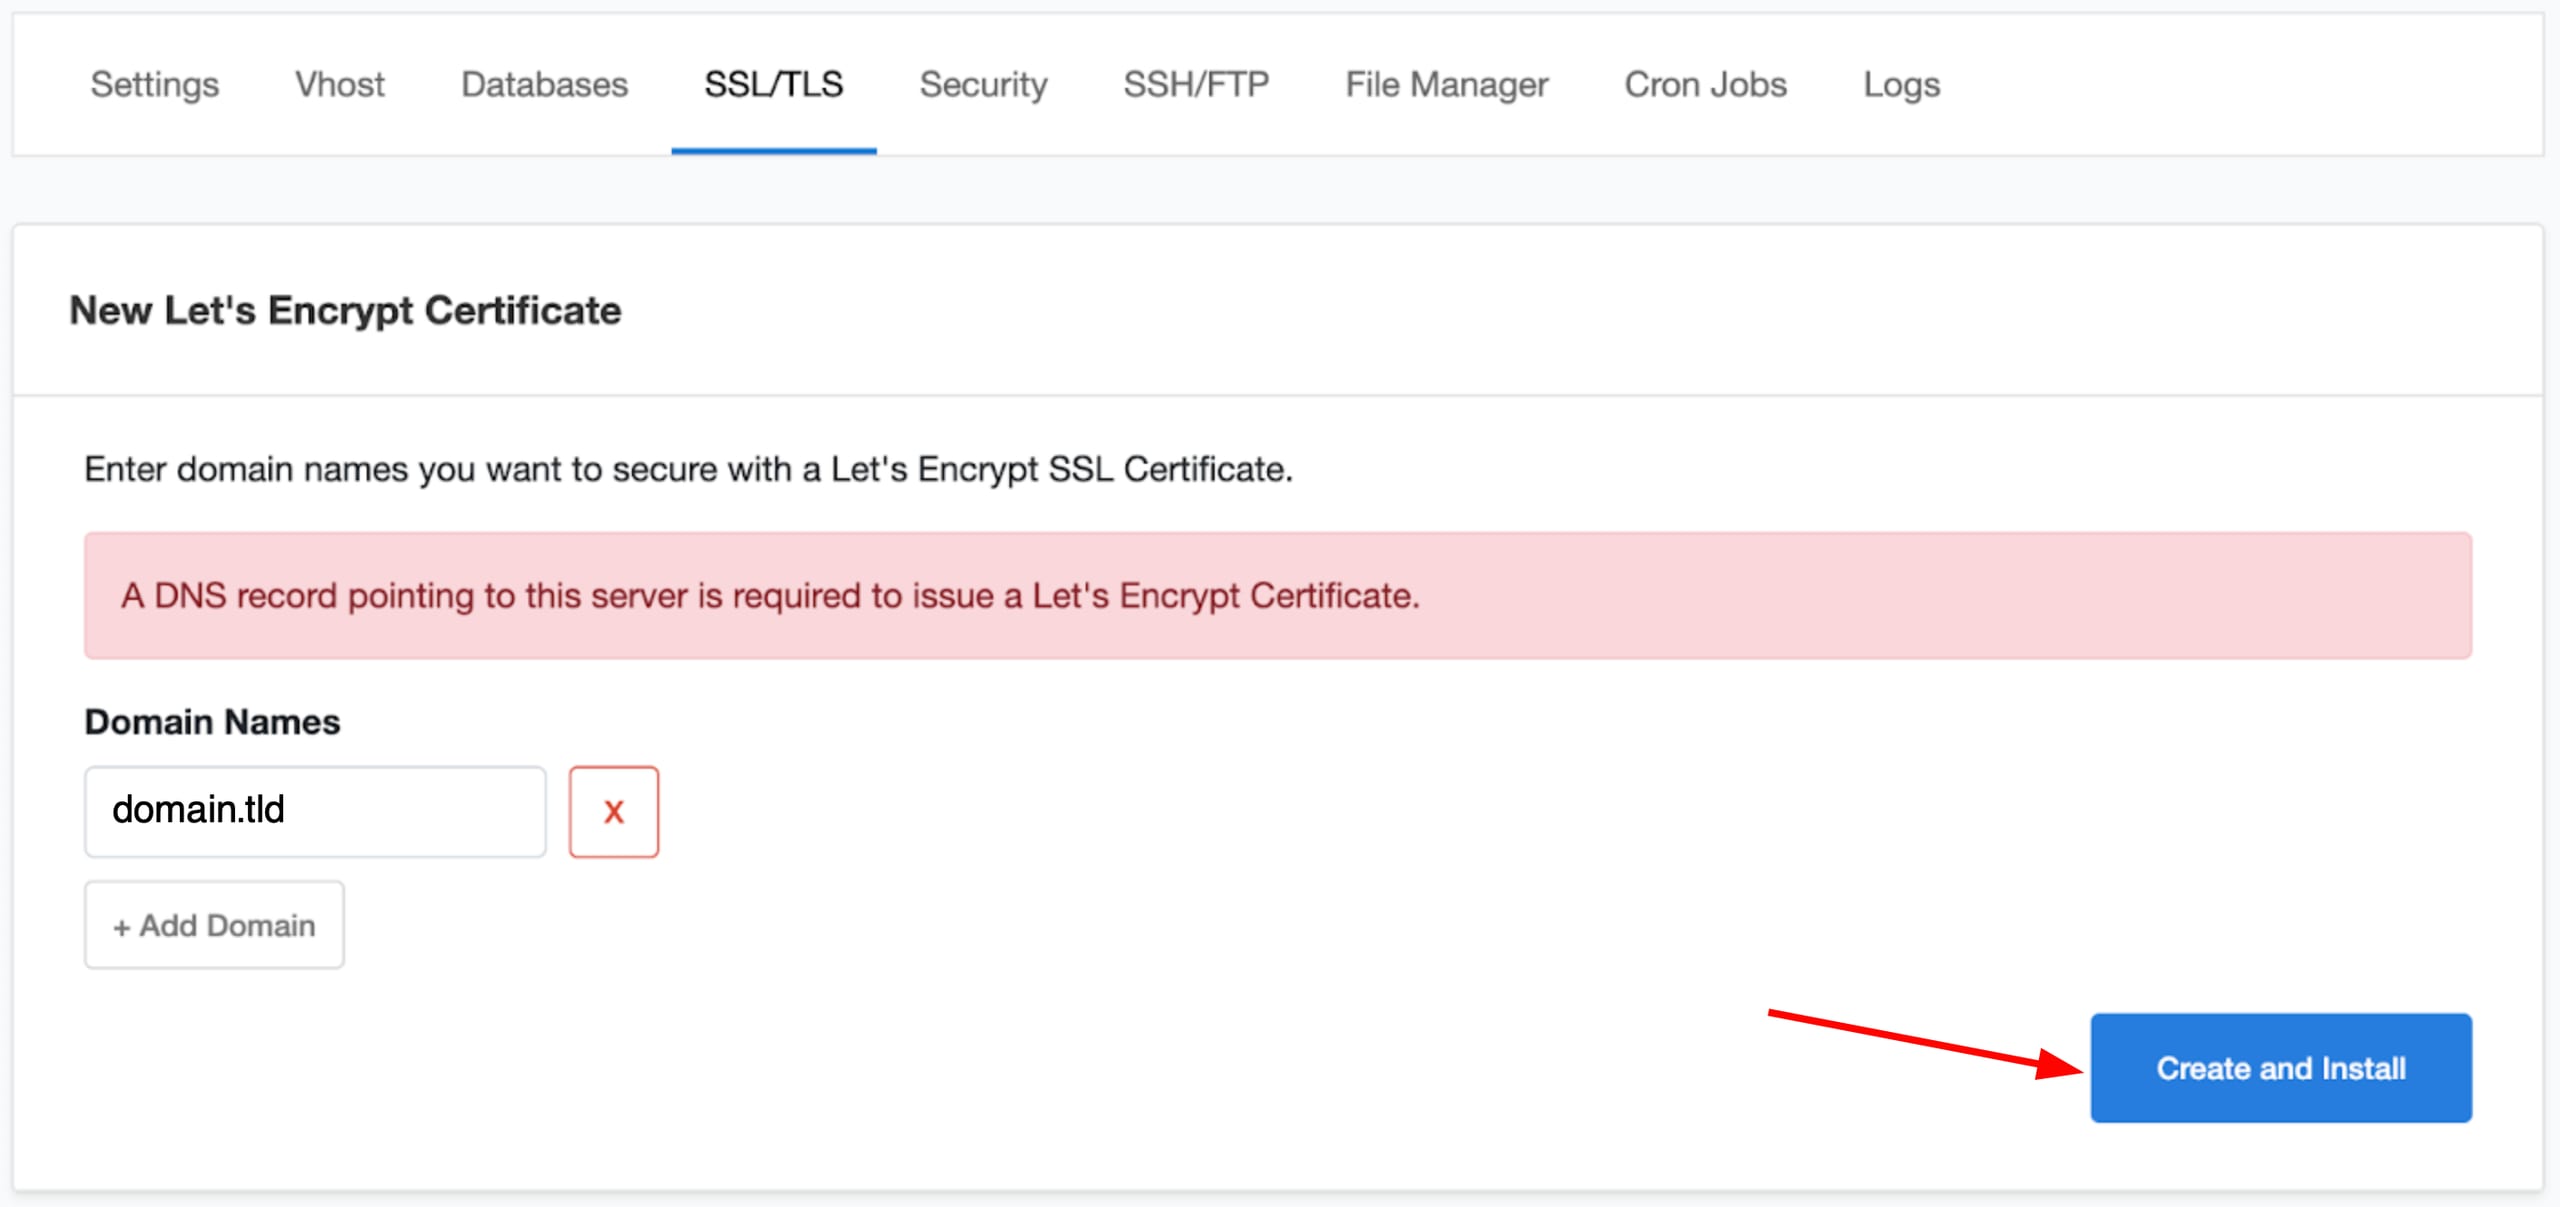Click inside the domain name text box
Screen dimensions: 2560x1207
pos(314,811)
